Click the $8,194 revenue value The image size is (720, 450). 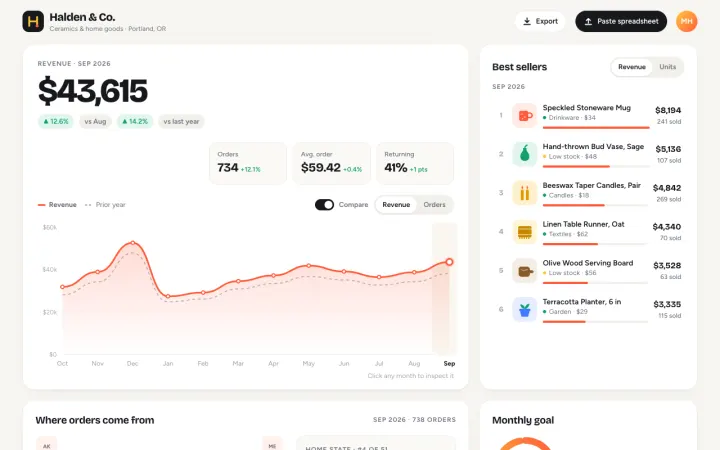[x=668, y=110]
